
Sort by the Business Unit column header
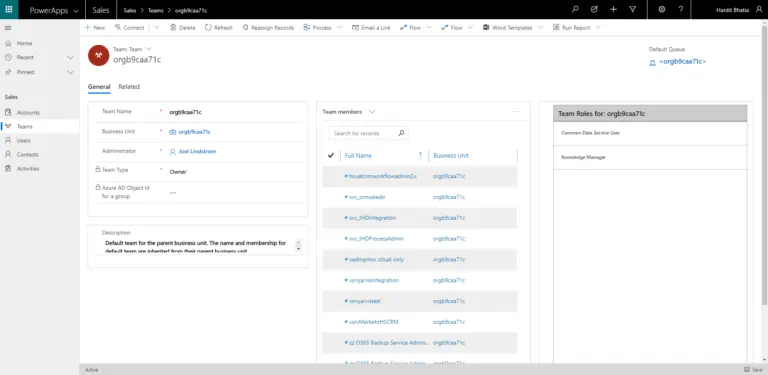pyautogui.click(x=451, y=156)
